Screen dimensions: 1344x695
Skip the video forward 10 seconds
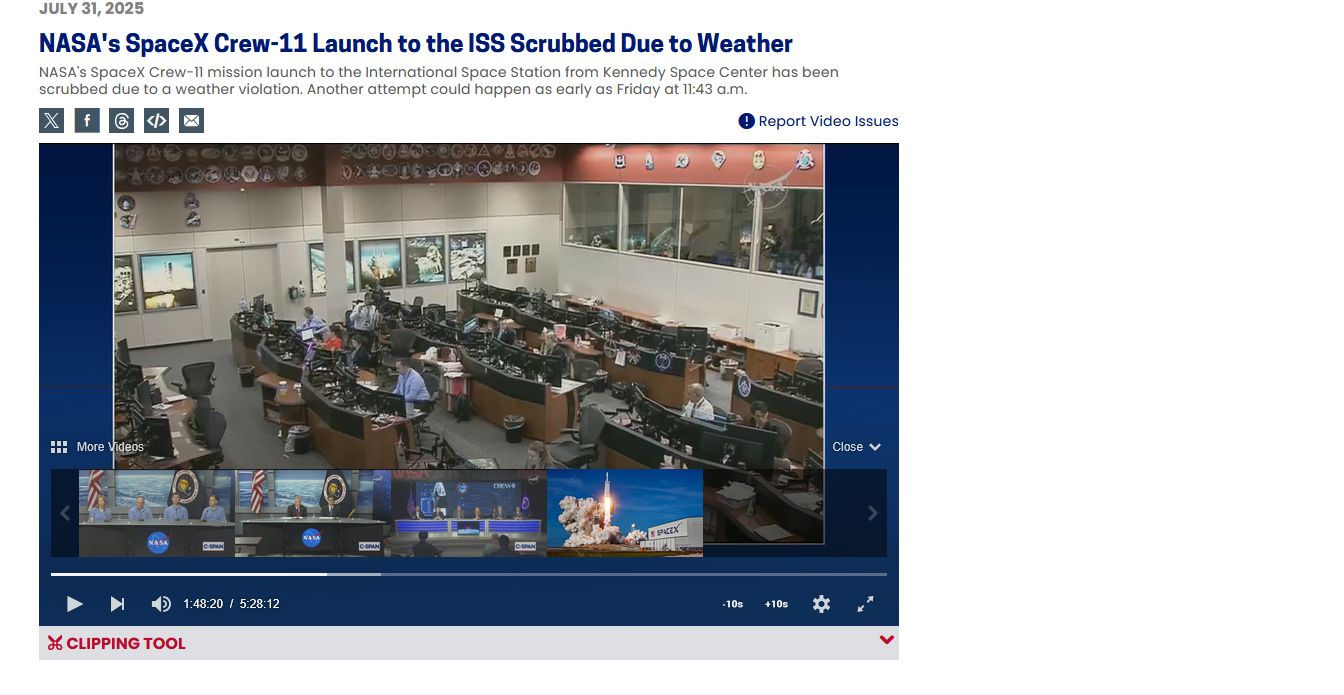coord(776,604)
